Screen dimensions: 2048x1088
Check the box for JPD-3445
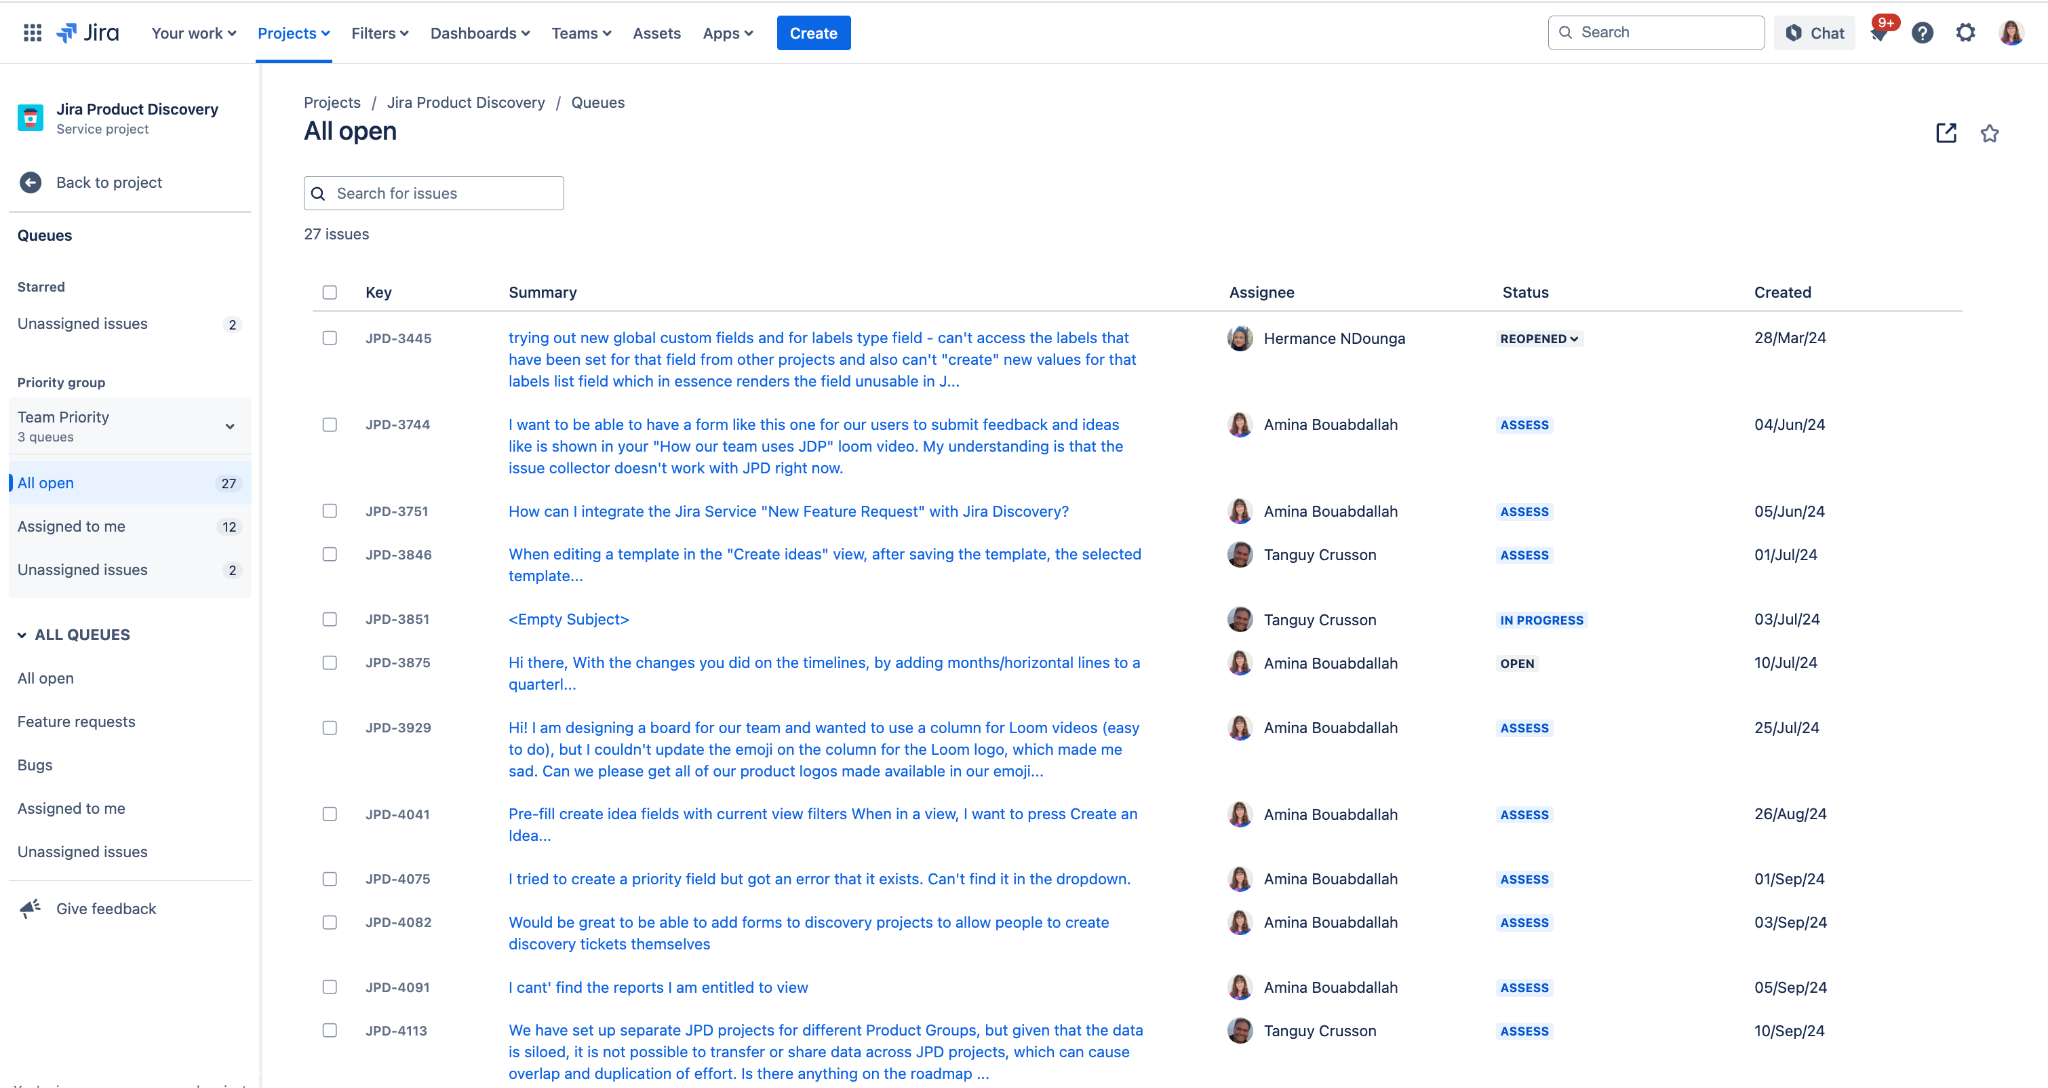click(330, 338)
